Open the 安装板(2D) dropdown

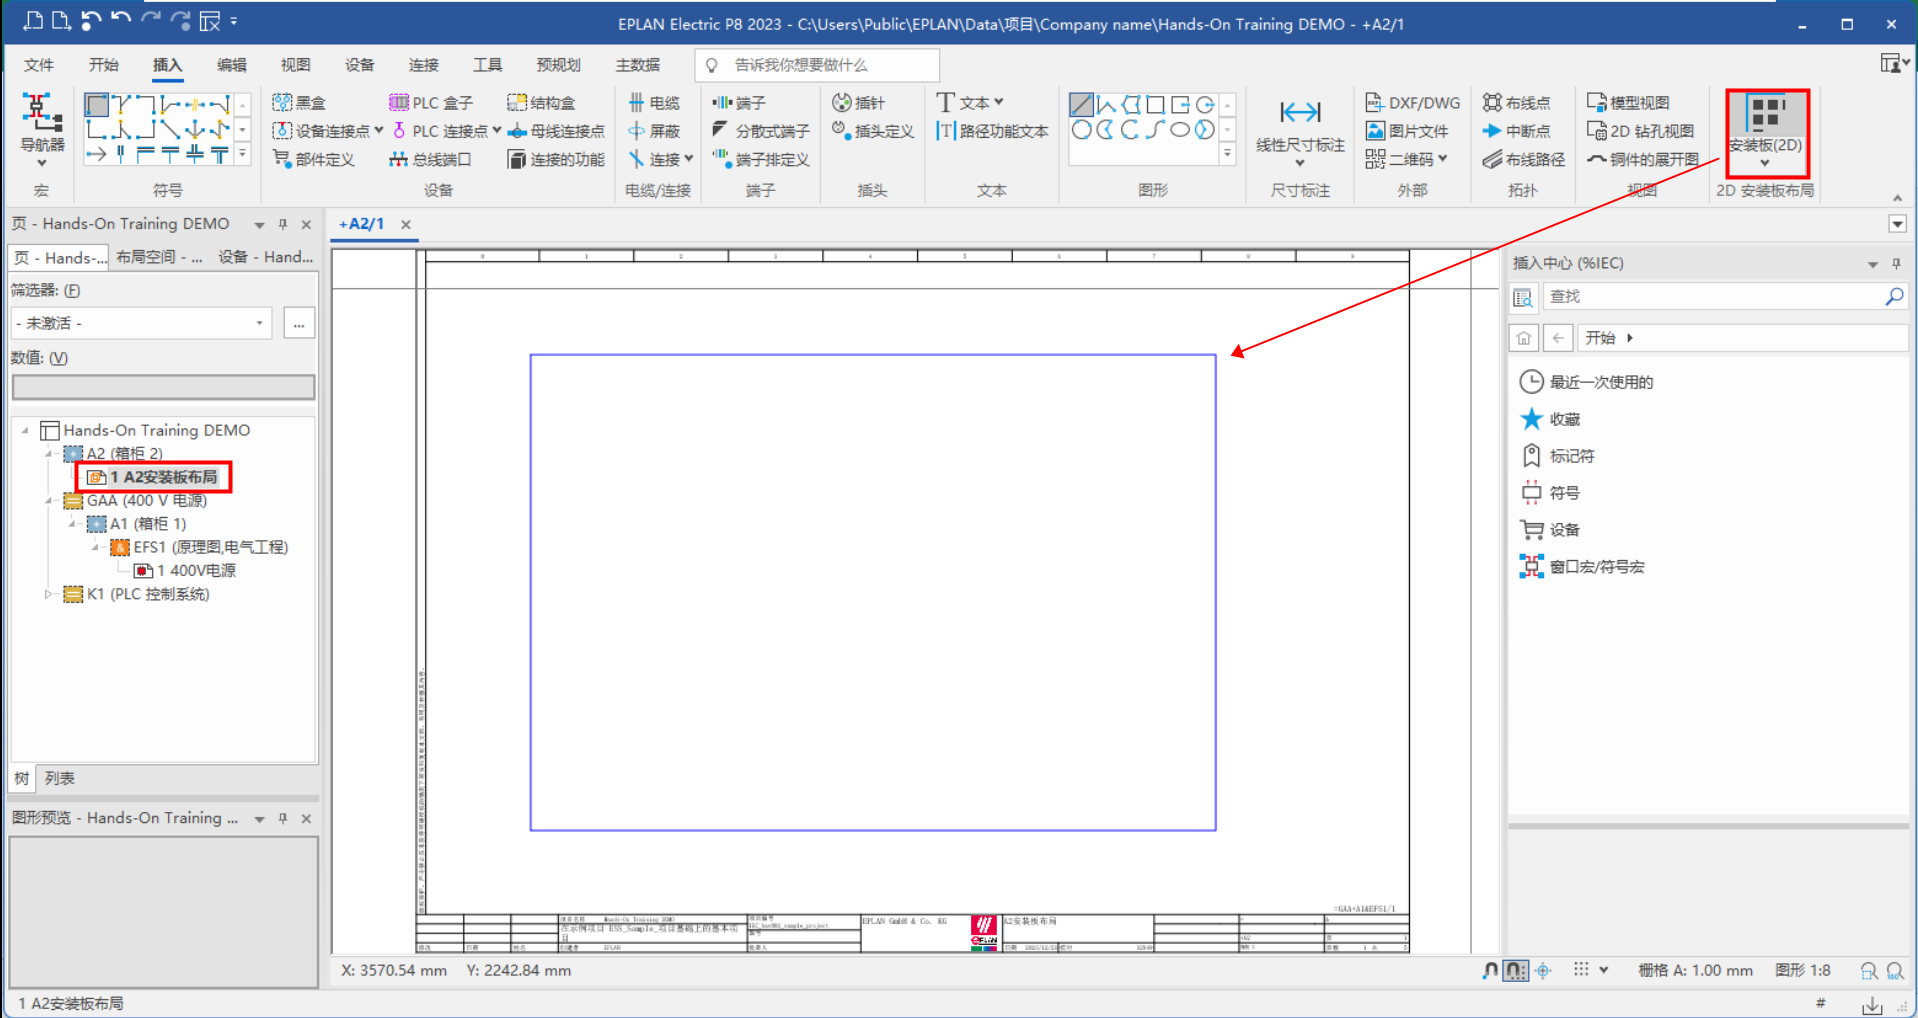click(1765, 163)
